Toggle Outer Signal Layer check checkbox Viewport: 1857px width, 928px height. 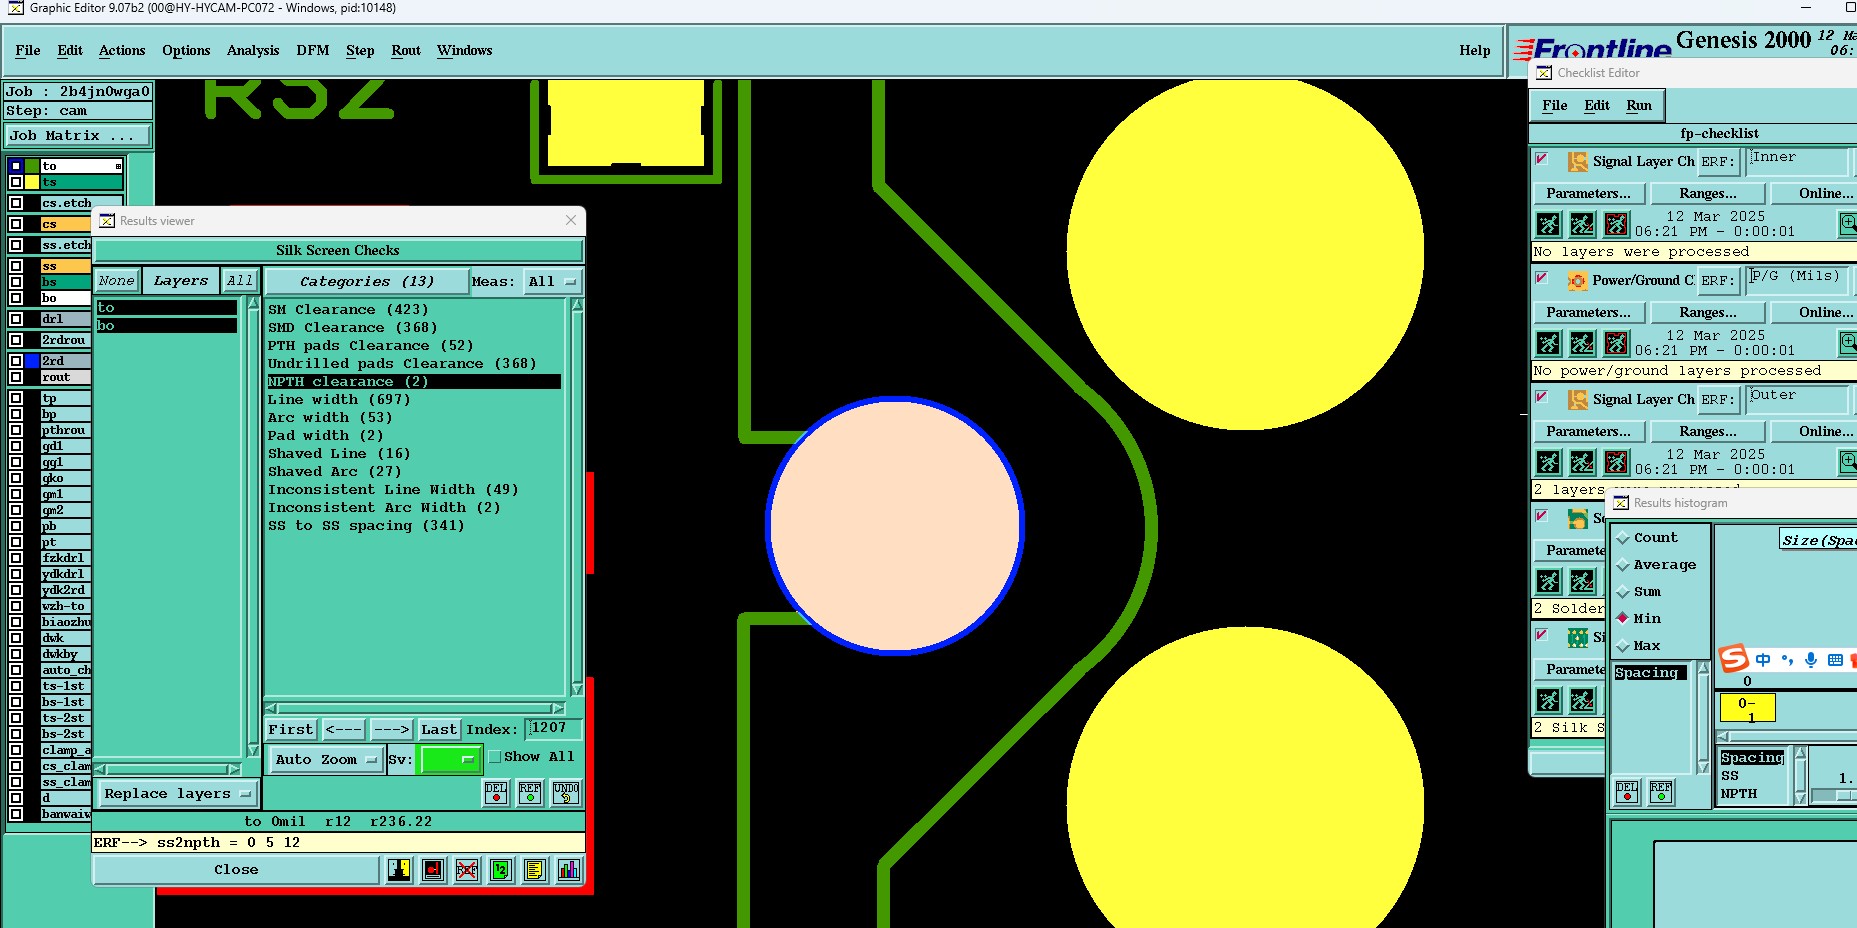pyautogui.click(x=1542, y=398)
